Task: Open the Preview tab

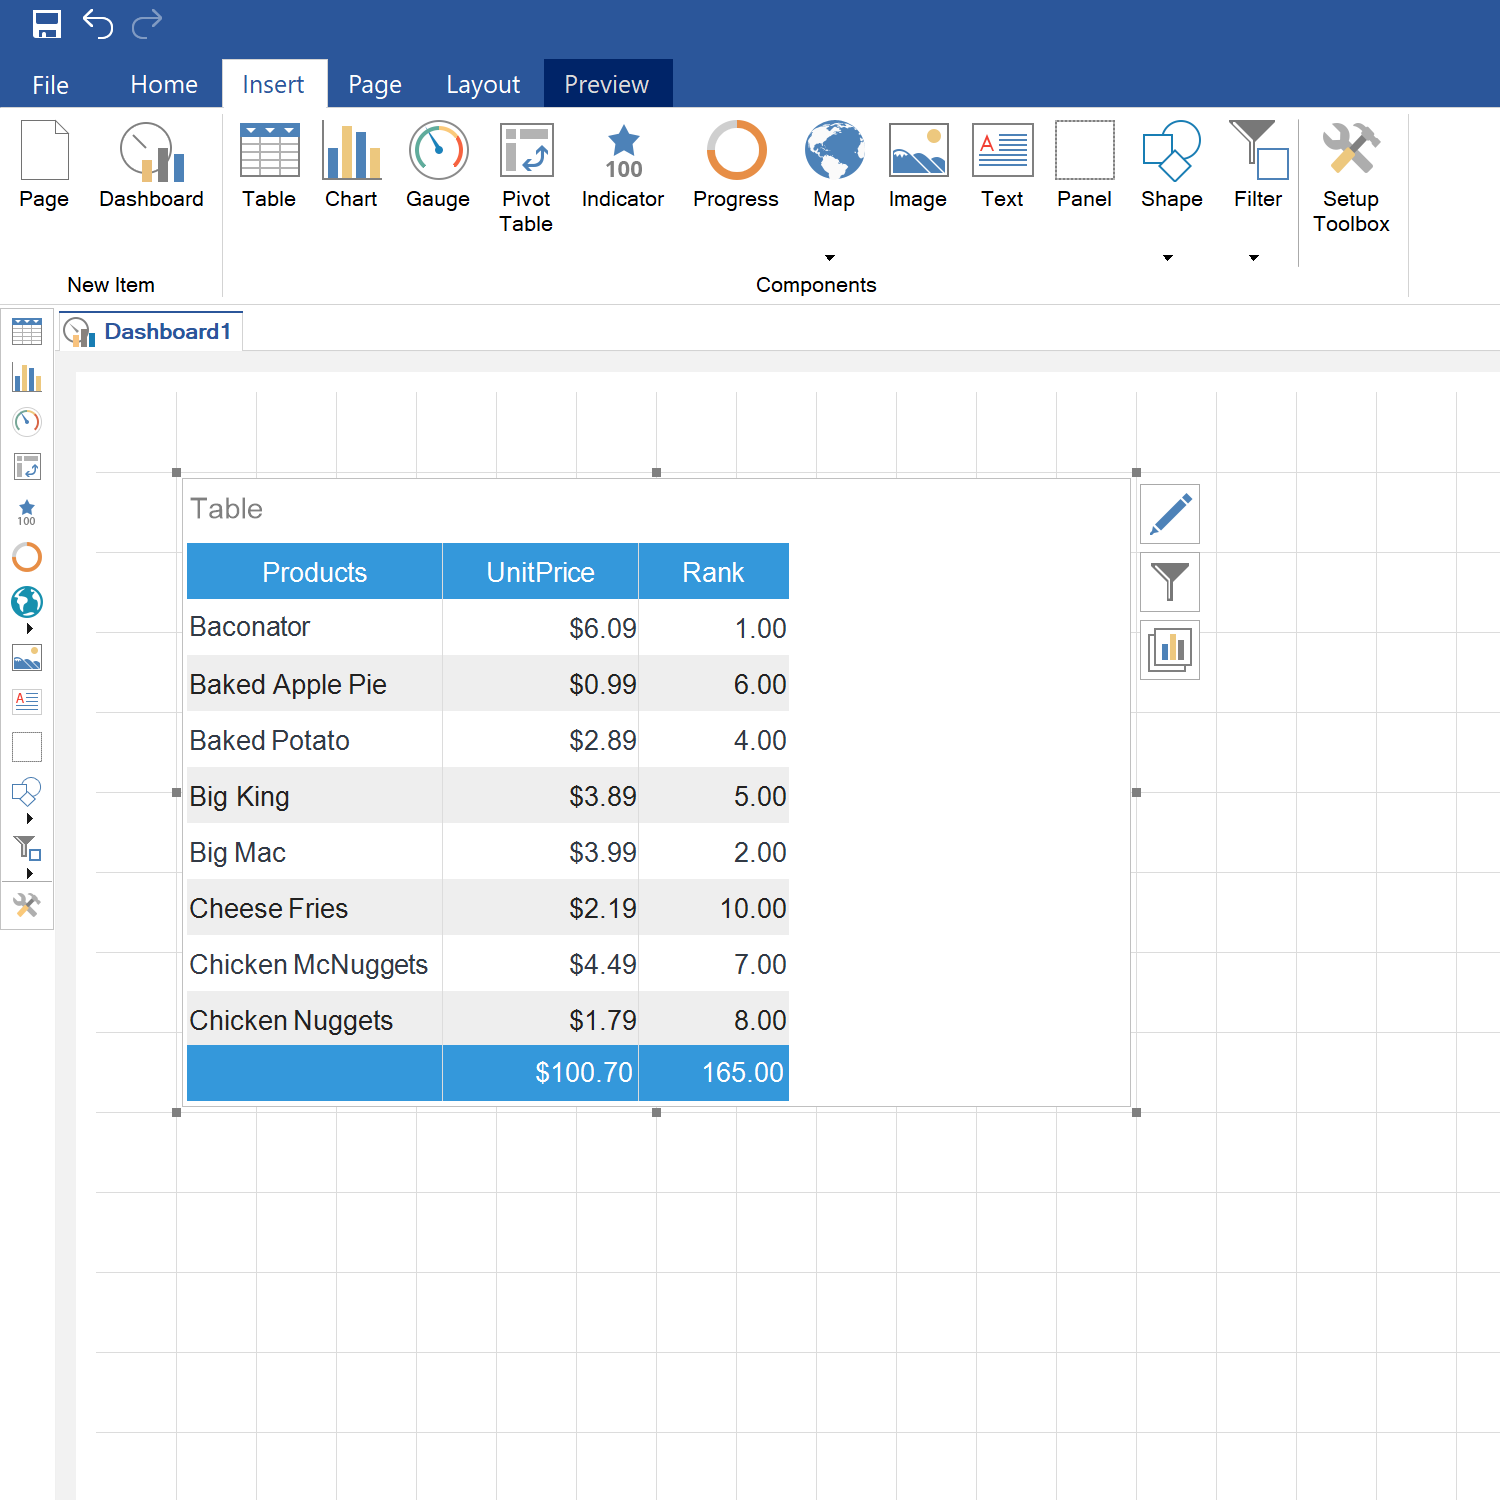Action: point(607,84)
